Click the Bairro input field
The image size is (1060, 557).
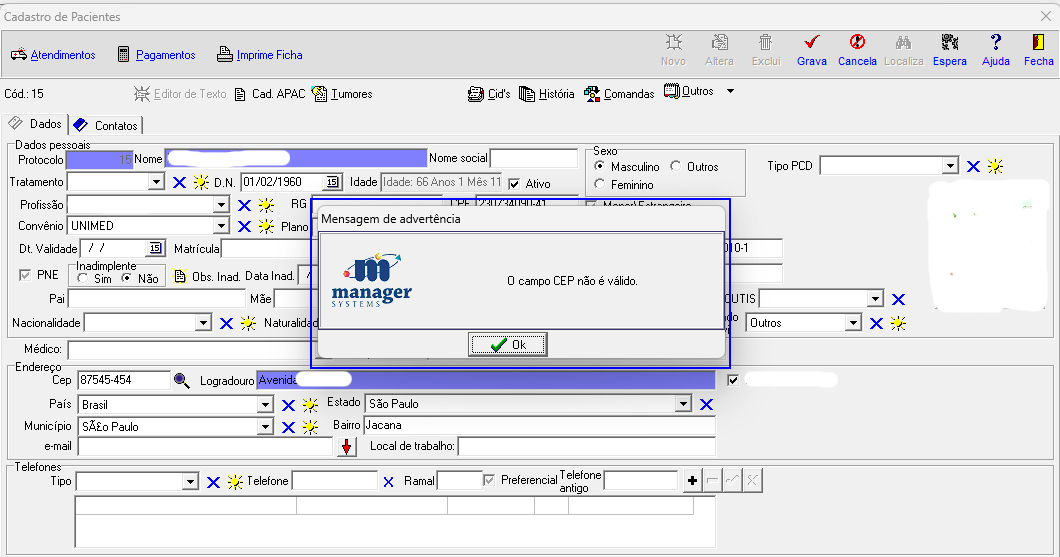(539, 425)
